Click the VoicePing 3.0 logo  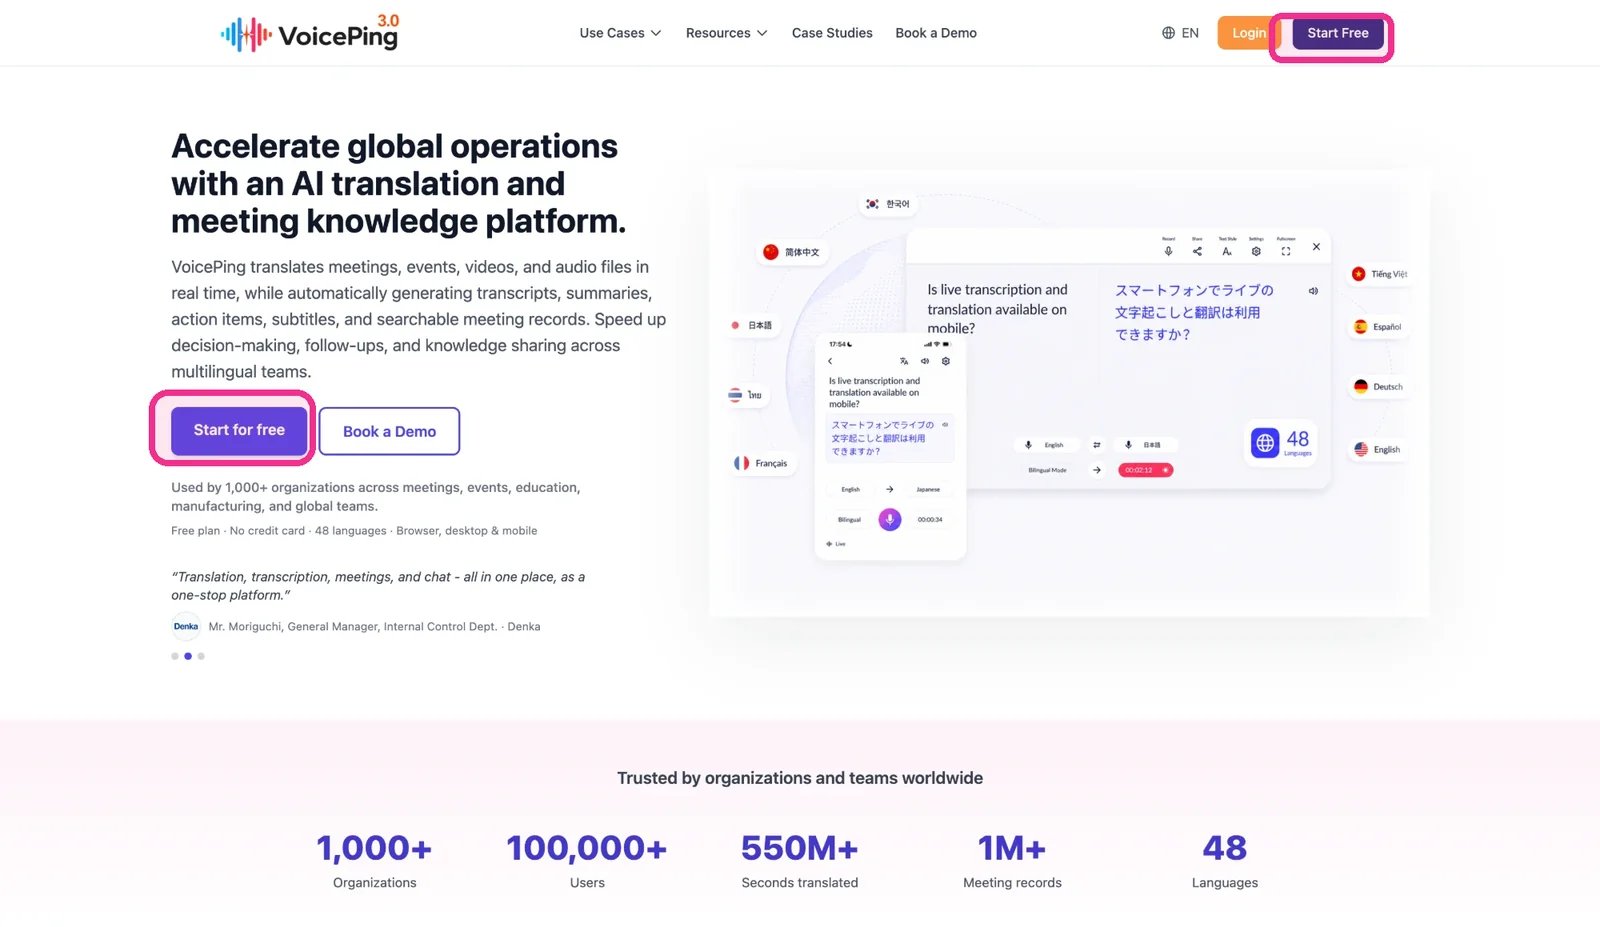(310, 33)
